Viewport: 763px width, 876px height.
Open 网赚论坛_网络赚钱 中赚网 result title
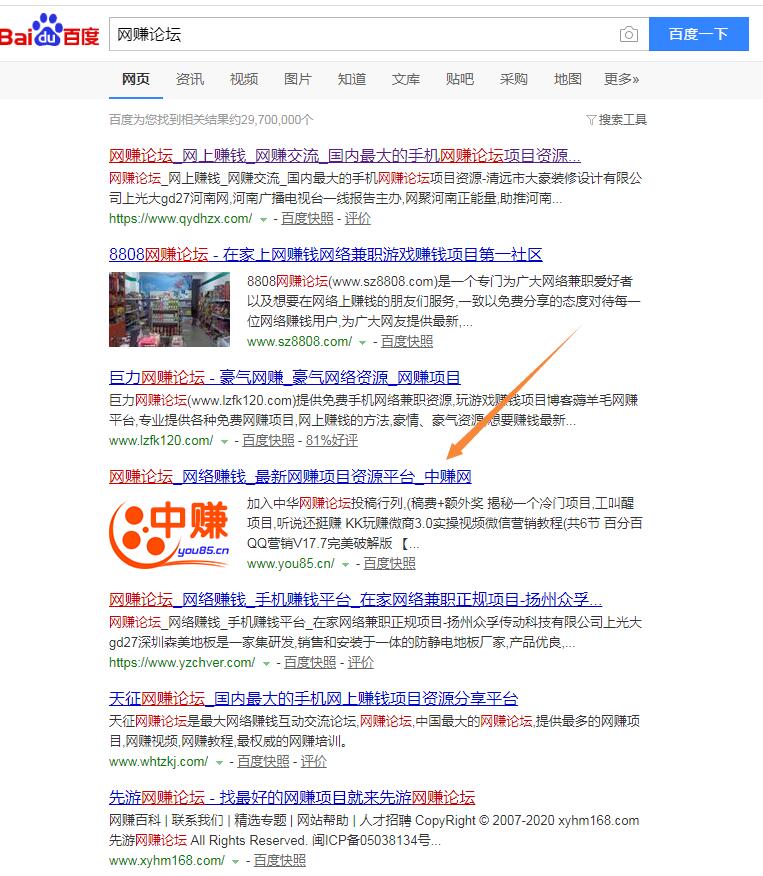[290, 476]
